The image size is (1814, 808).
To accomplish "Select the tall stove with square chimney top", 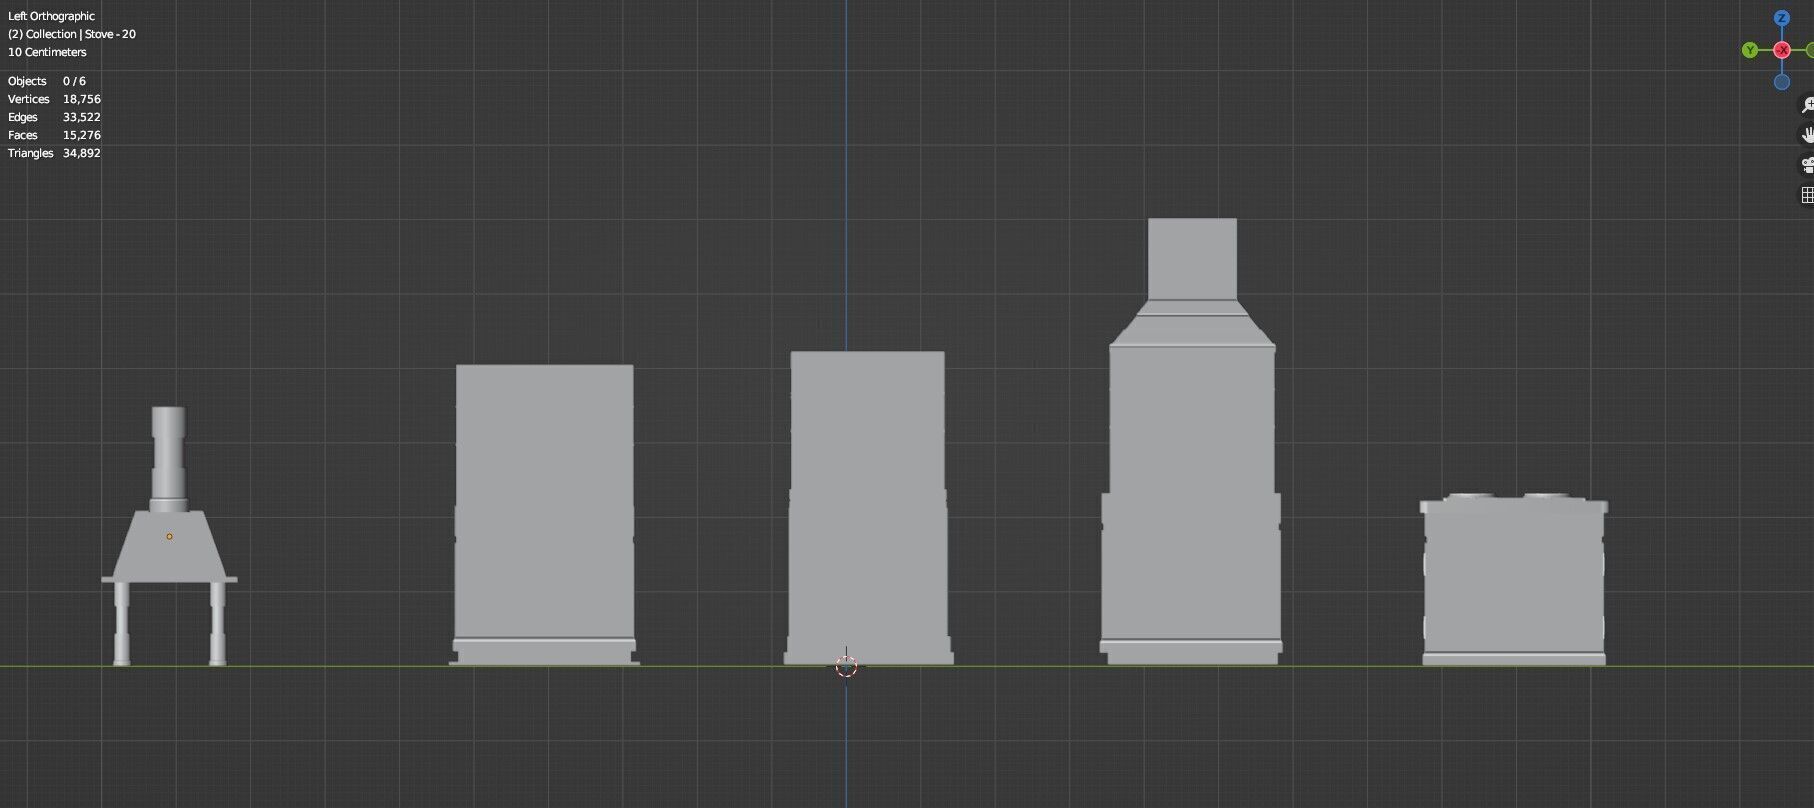I will tap(1191, 441).
